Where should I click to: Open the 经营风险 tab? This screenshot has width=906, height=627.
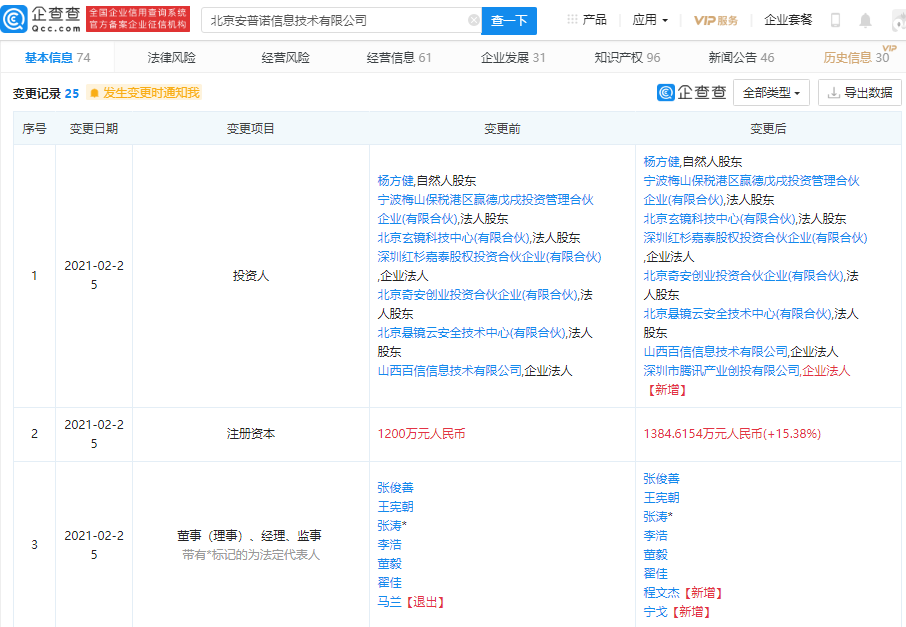coord(285,58)
